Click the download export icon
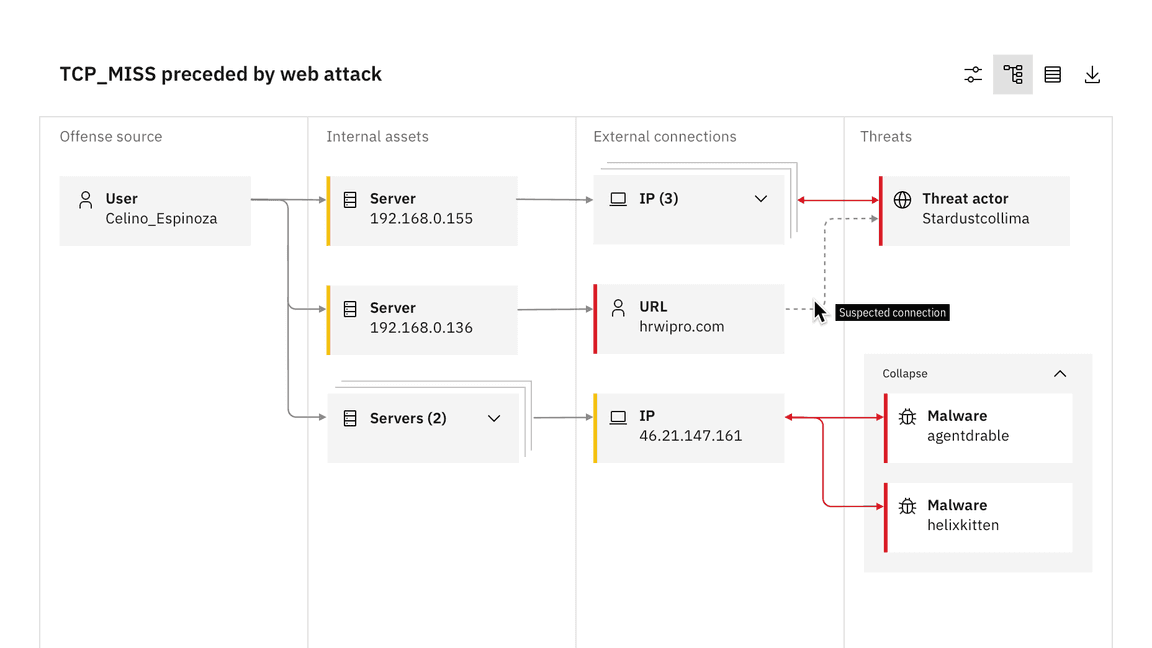 pyautogui.click(x=1092, y=74)
